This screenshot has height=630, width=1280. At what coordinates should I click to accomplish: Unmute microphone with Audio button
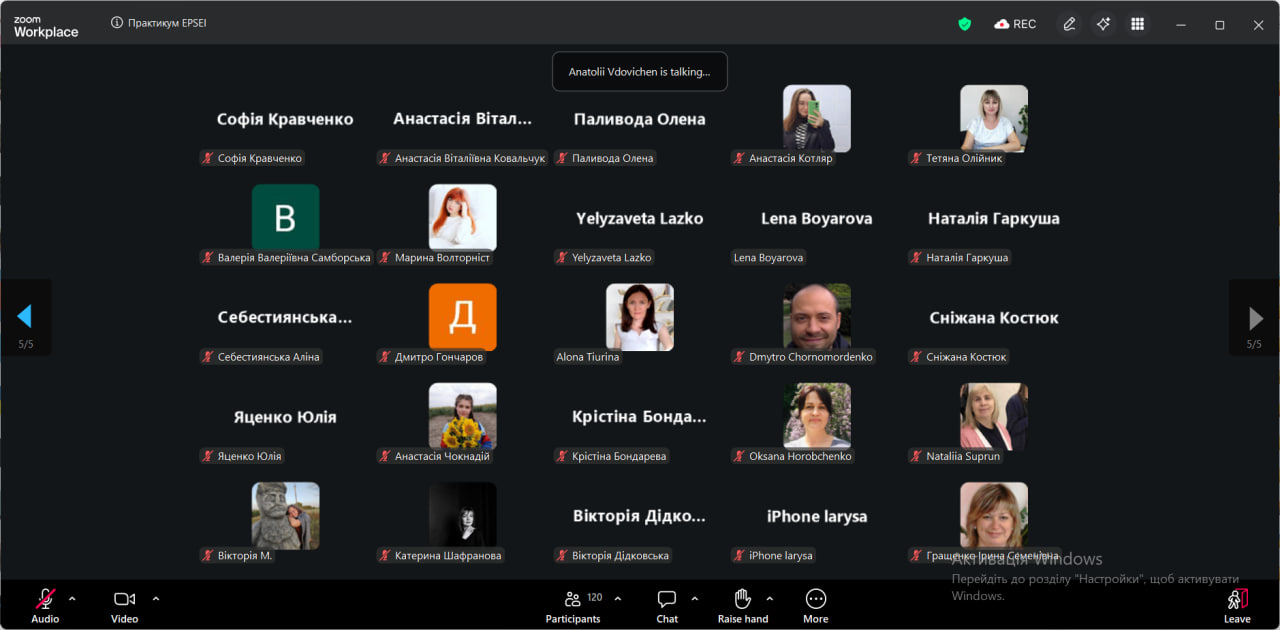click(x=45, y=606)
